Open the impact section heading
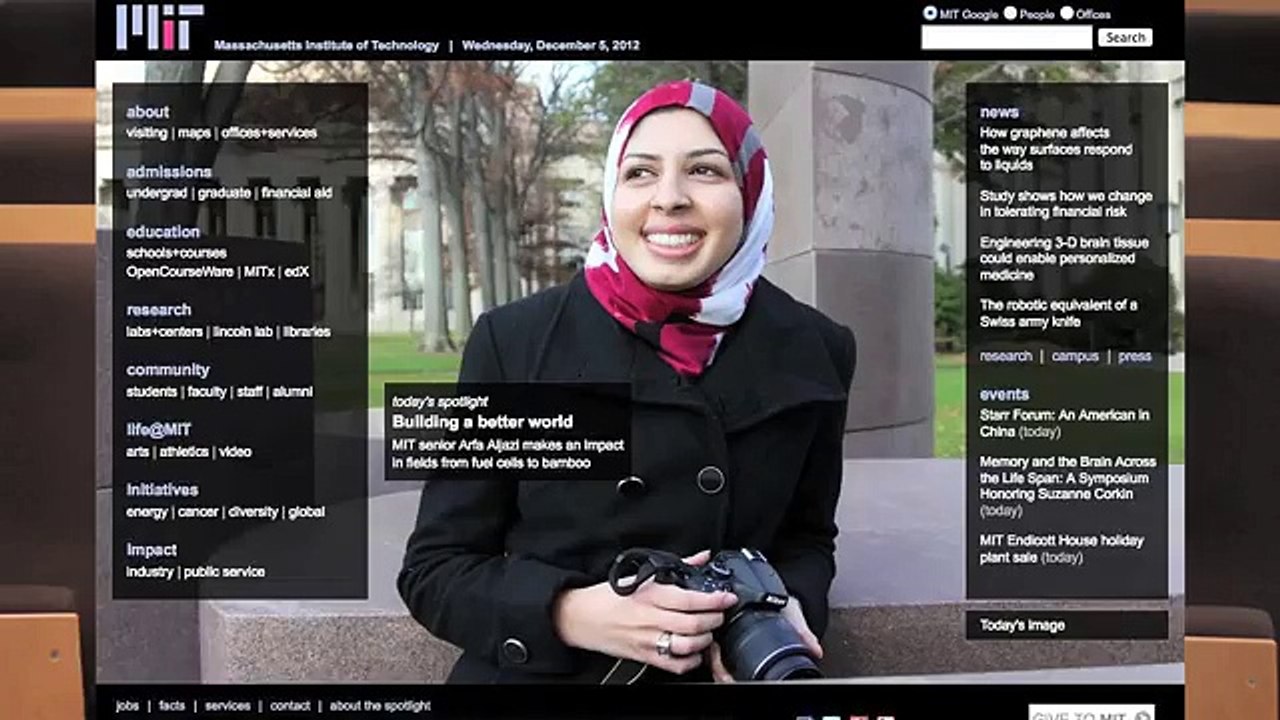This screenshot has height=720, width=1280. (x=152, y=550)
